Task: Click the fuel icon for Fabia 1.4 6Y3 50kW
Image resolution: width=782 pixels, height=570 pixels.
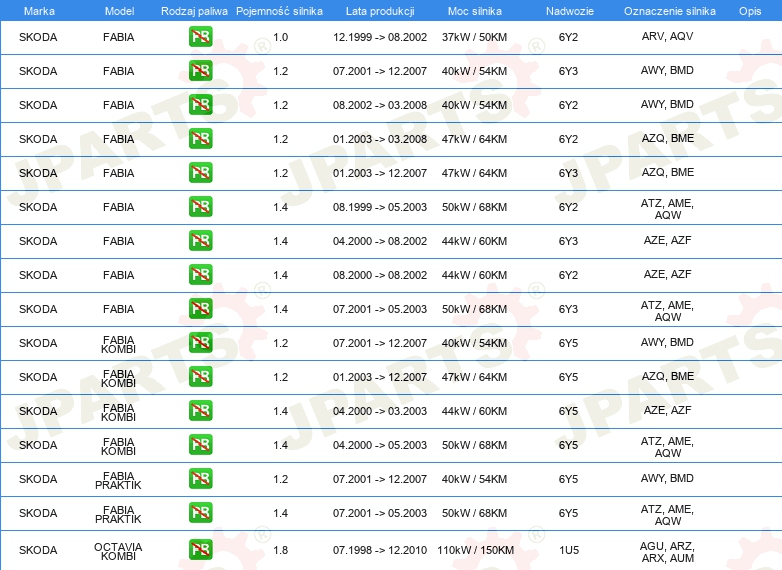Action: 200,308
